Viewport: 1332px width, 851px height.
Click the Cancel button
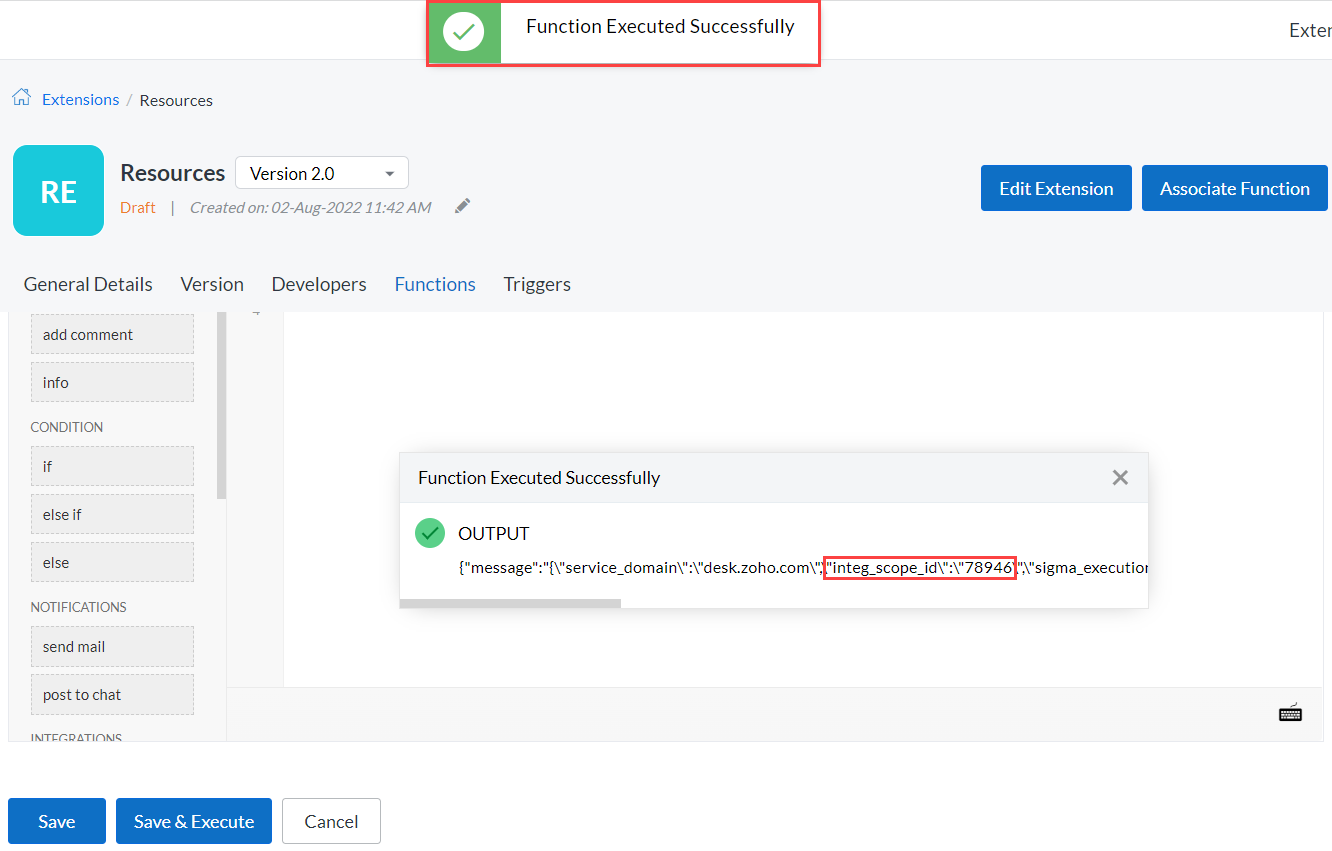(x=331, y=821)
